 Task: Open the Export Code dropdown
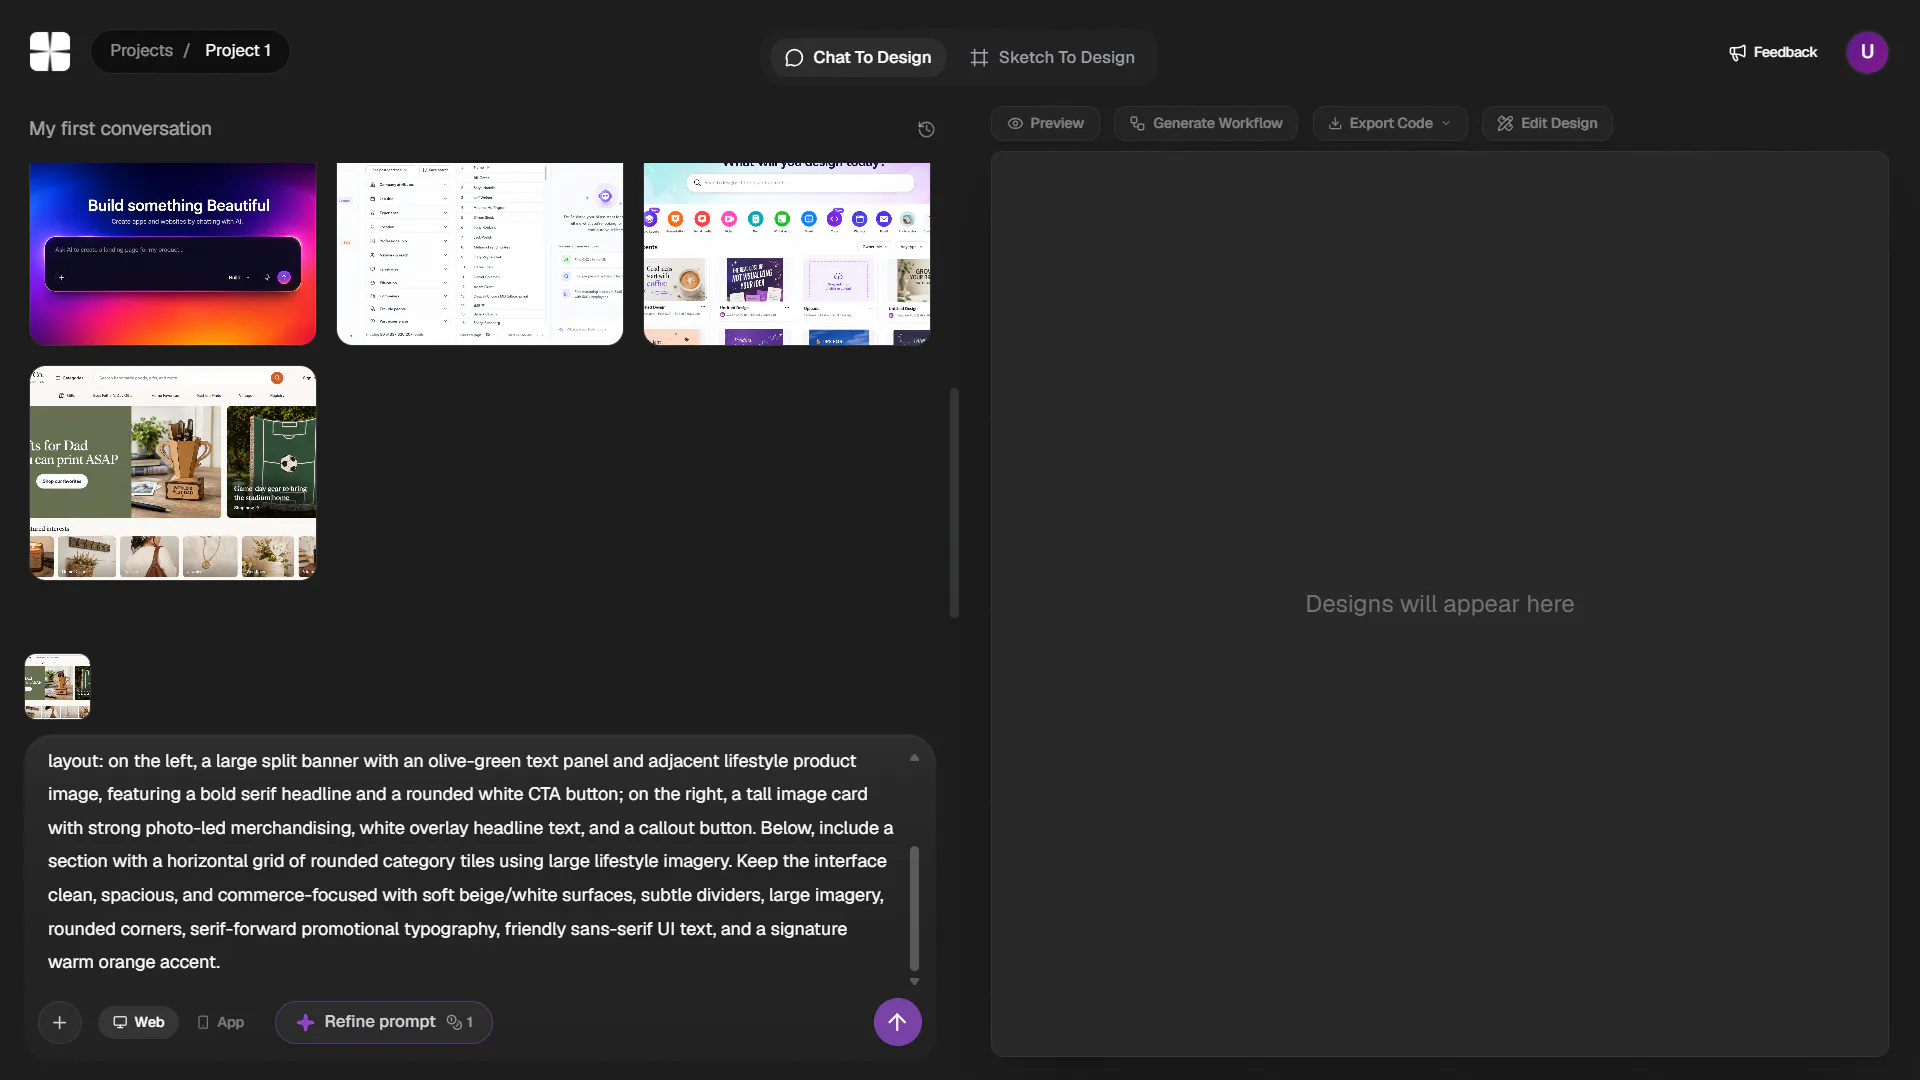point(1390,123)
